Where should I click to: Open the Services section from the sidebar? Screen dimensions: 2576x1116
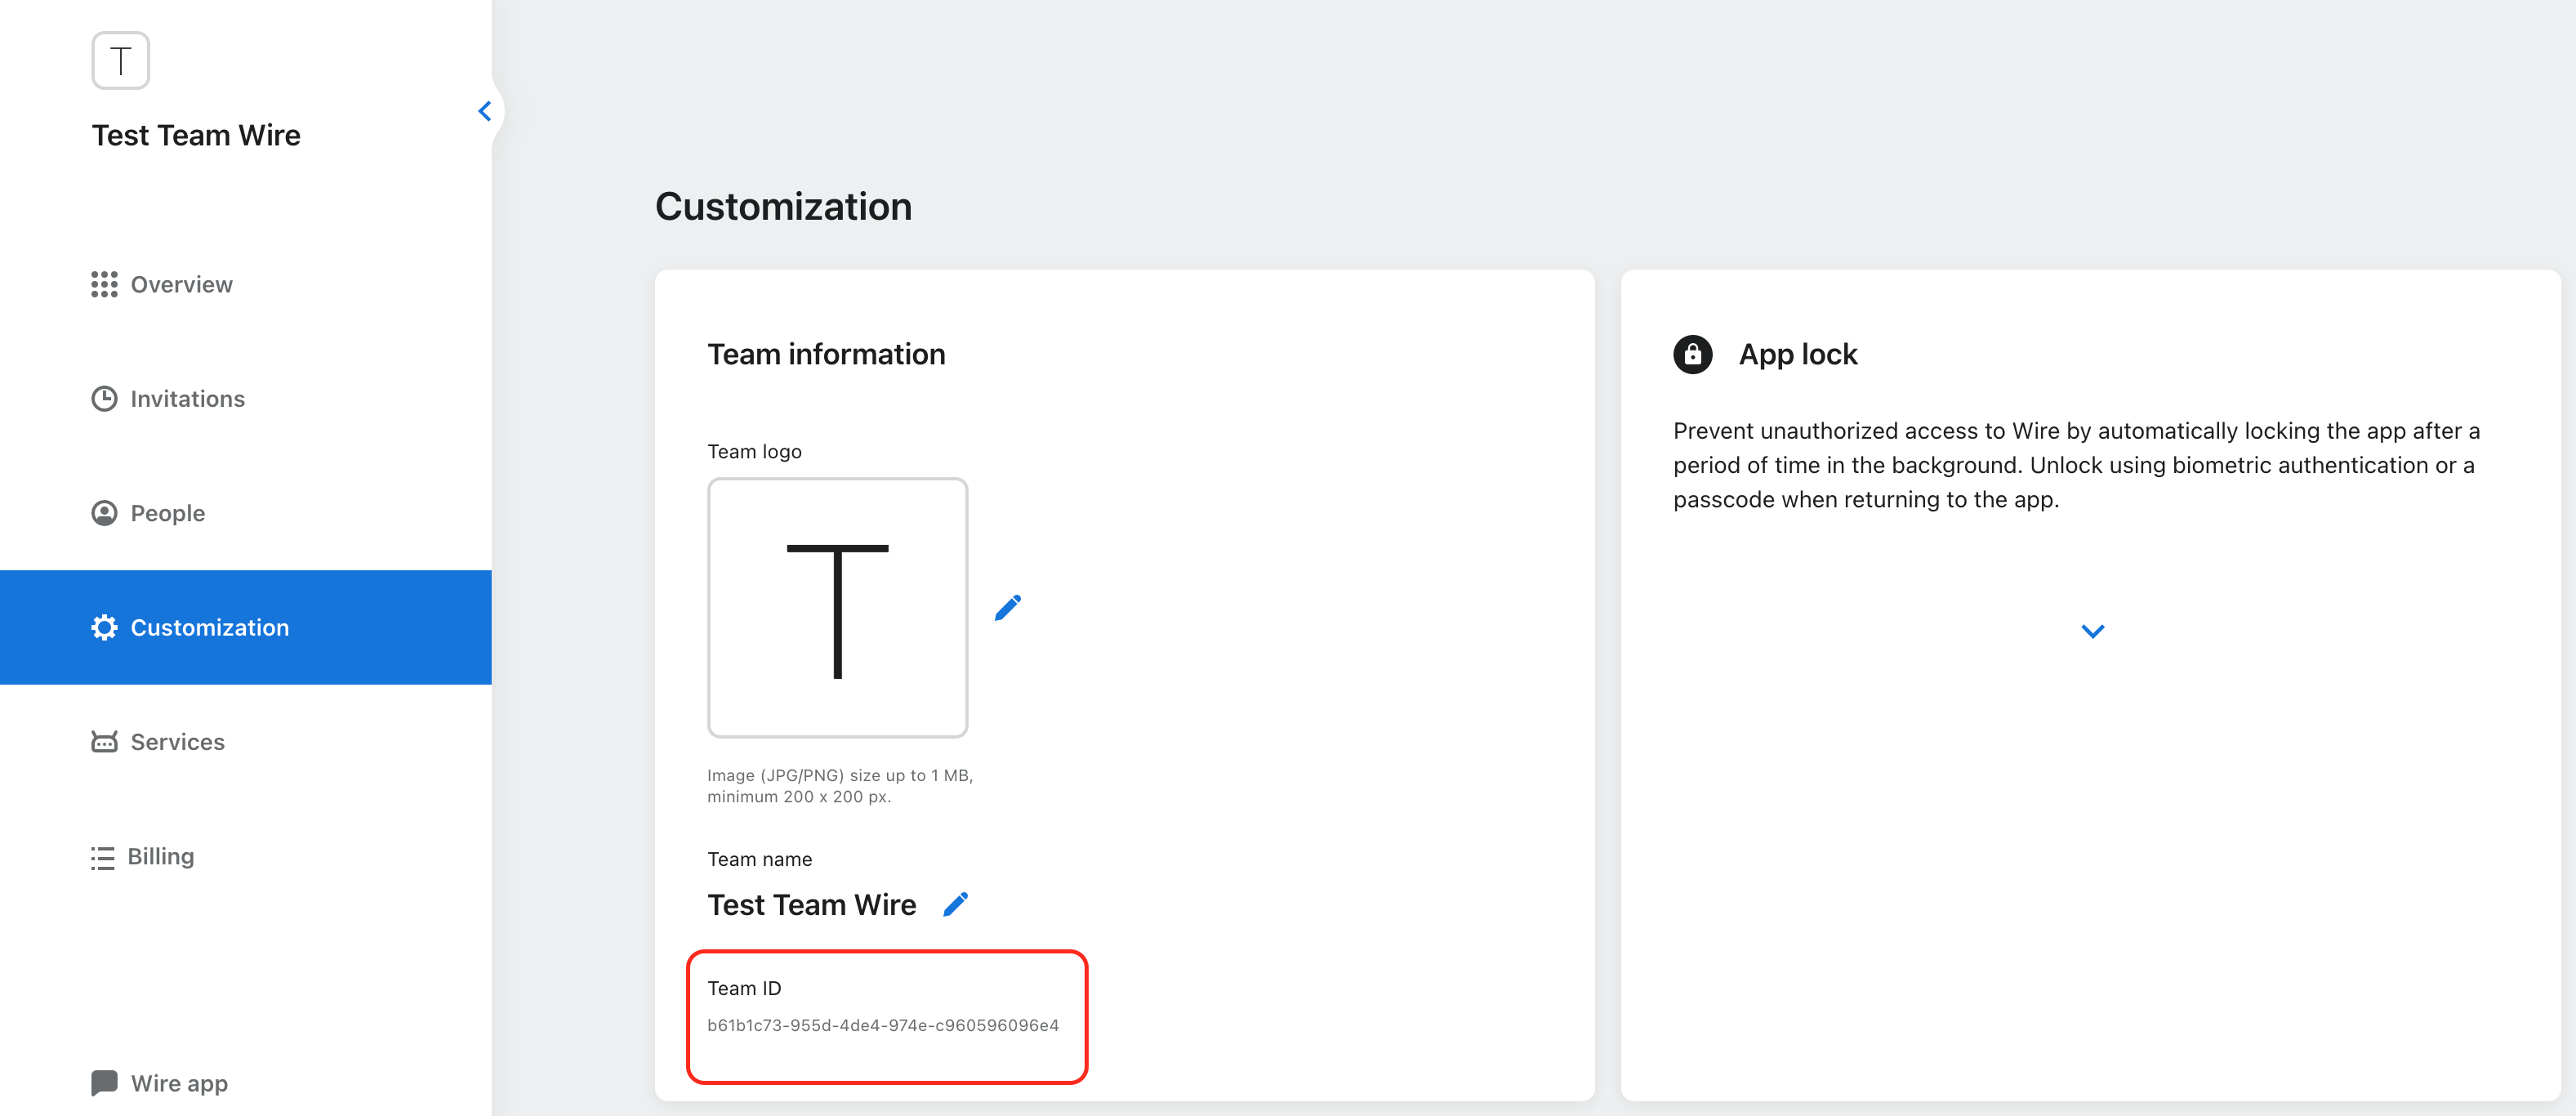coord(177,741)
